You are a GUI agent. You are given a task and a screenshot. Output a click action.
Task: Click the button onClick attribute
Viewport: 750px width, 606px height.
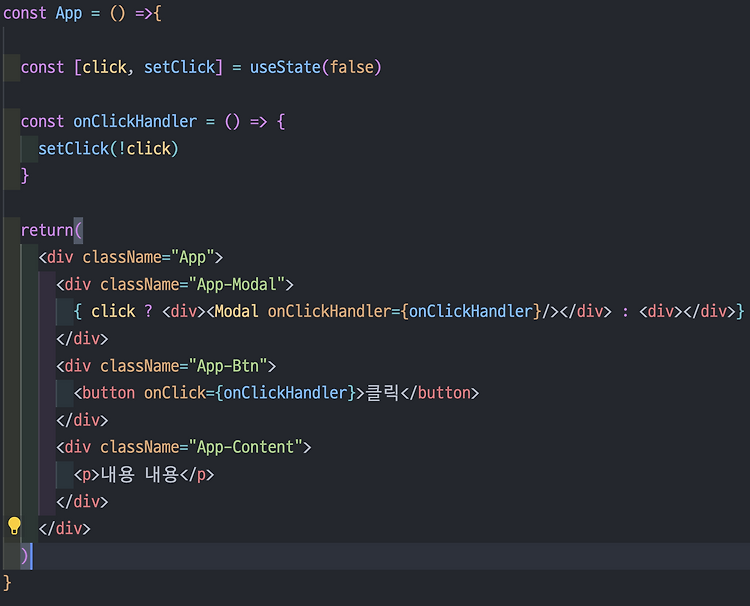(x=250, y=393)
